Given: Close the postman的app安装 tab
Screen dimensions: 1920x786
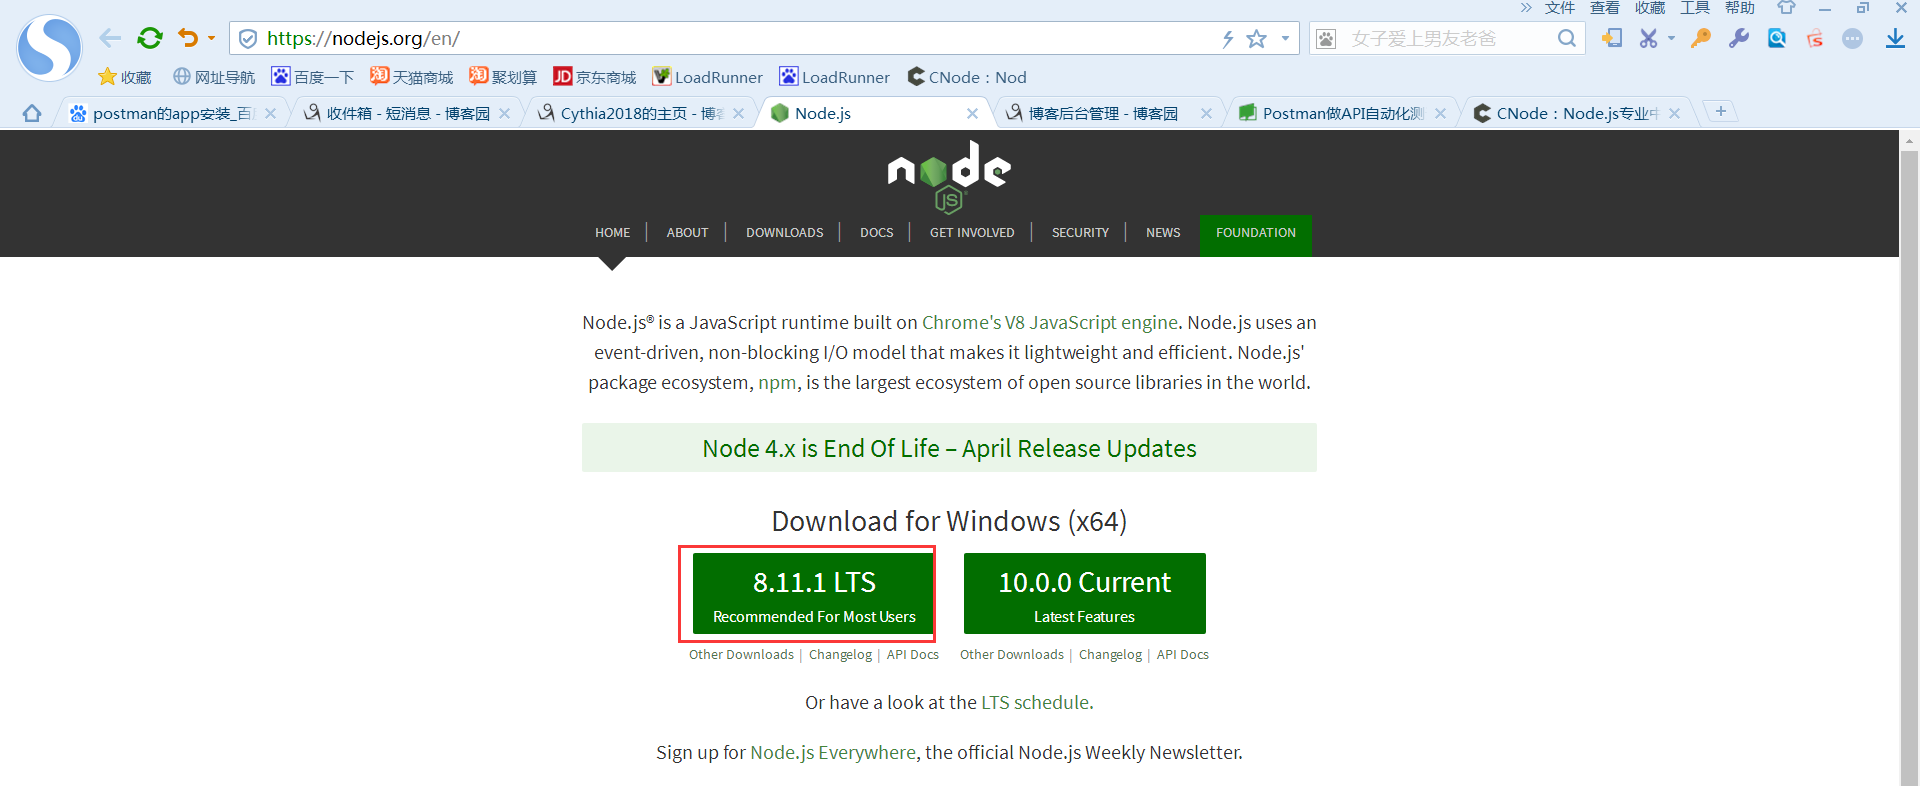Looking at the screenshot, I should click(270, 113).
